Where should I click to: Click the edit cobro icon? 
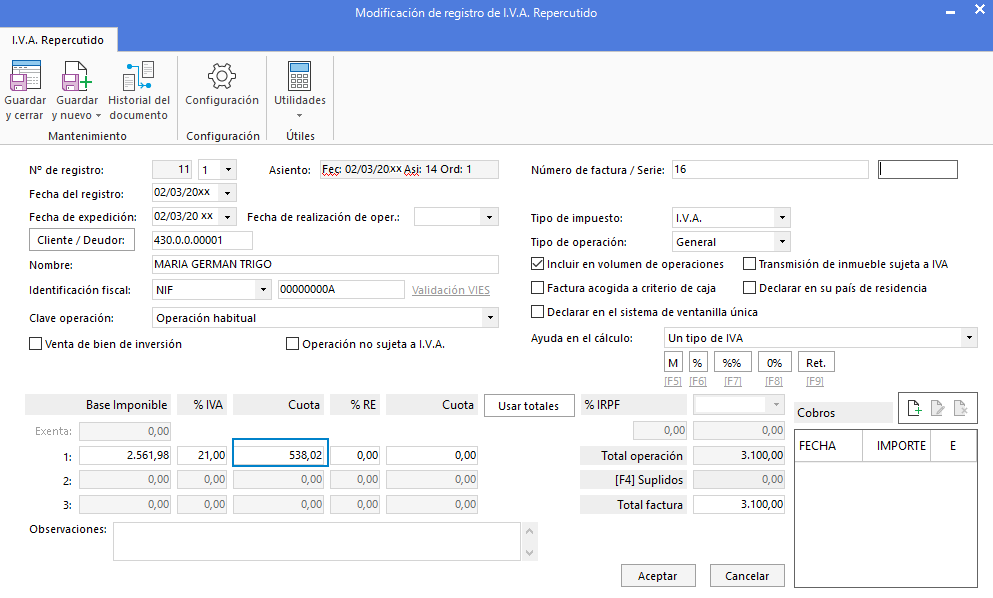coord(937,408)
